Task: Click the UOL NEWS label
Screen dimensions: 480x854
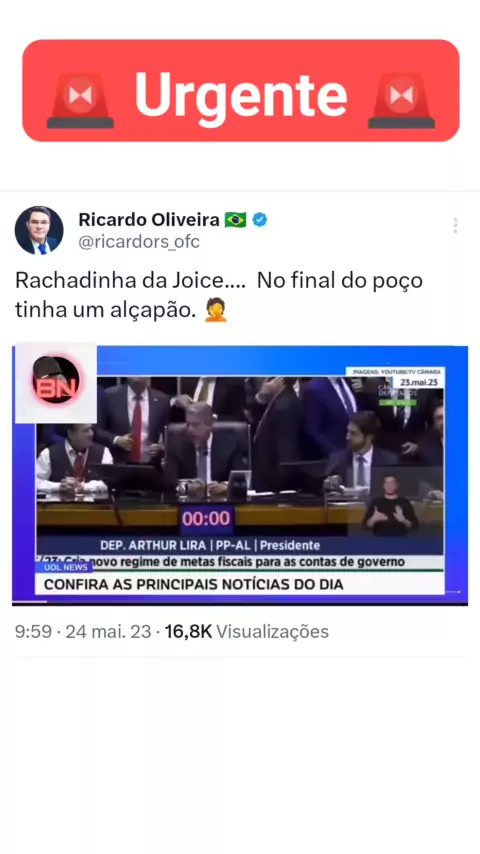Action: pos(64,568)
